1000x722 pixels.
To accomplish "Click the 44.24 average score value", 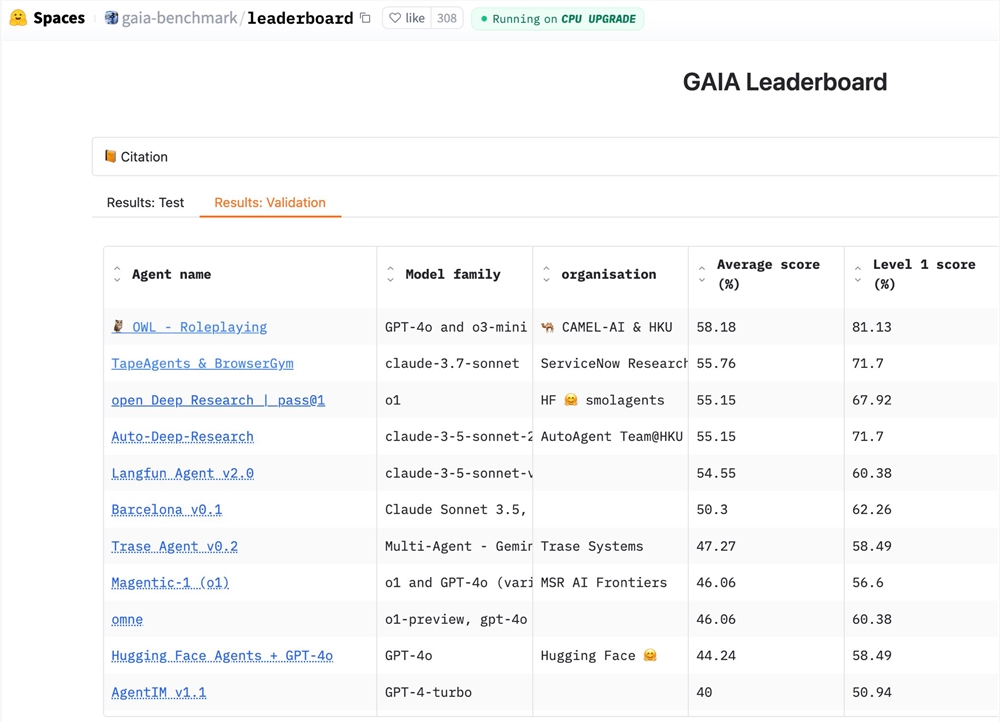I will coord(716,656).
